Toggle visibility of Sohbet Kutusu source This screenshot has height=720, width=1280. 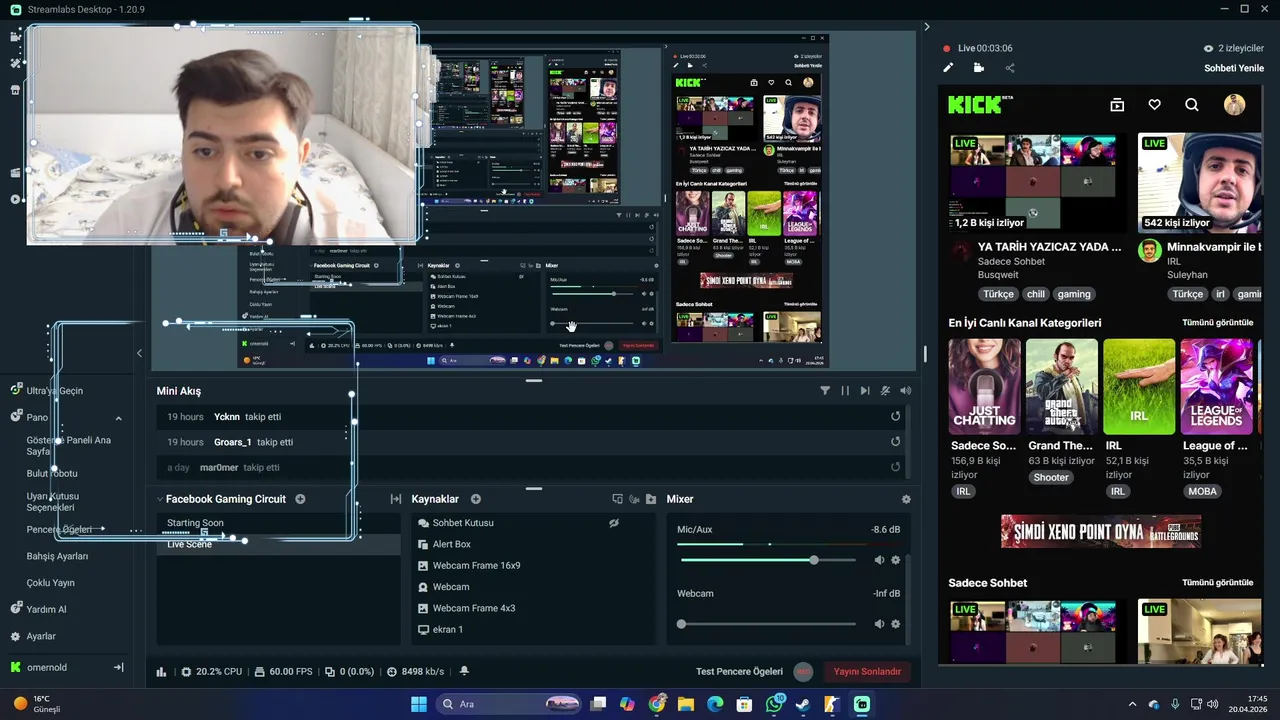point(614,523)
